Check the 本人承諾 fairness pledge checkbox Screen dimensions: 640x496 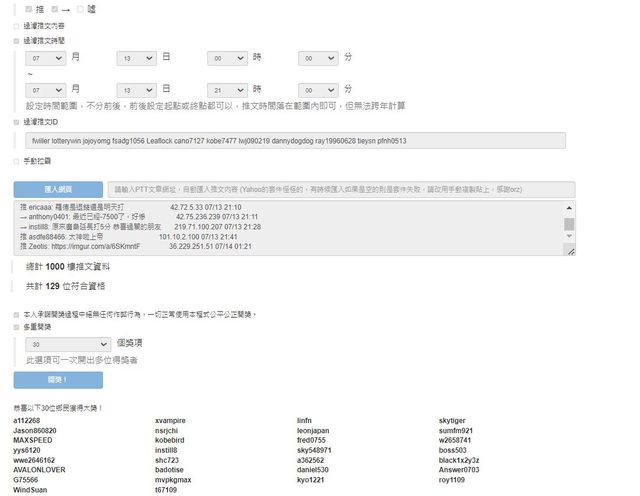(x=16, y=314)
